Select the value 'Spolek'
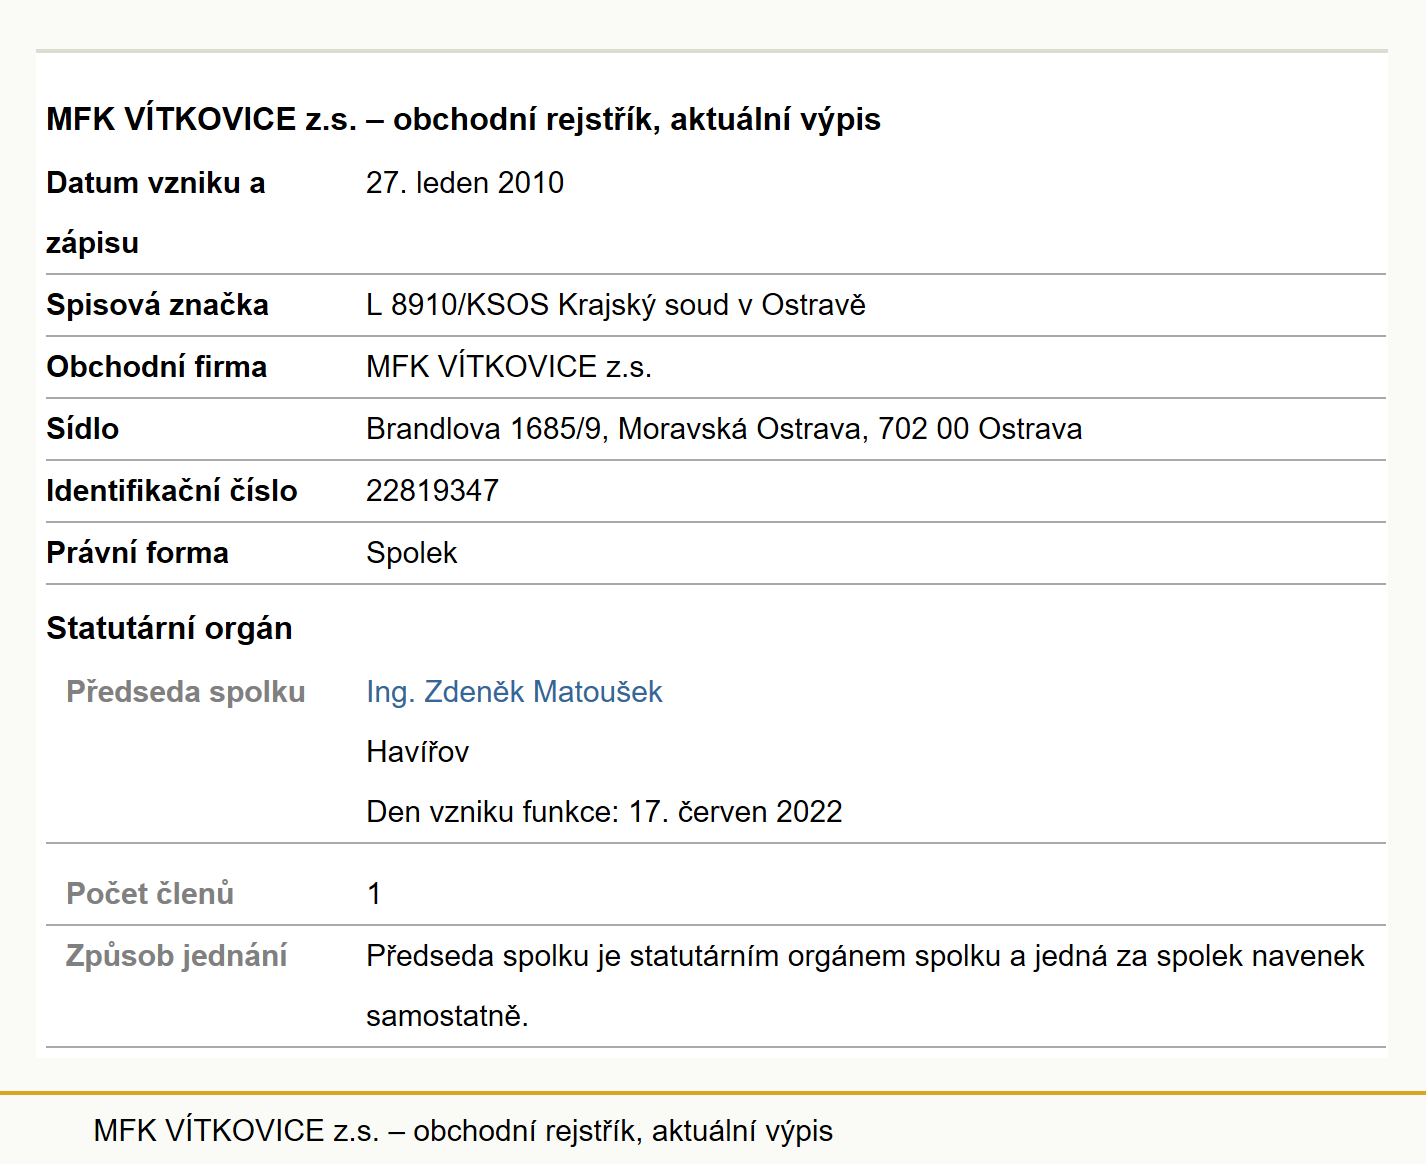This screenshot has height=1164, width=1426. (411, 553)
